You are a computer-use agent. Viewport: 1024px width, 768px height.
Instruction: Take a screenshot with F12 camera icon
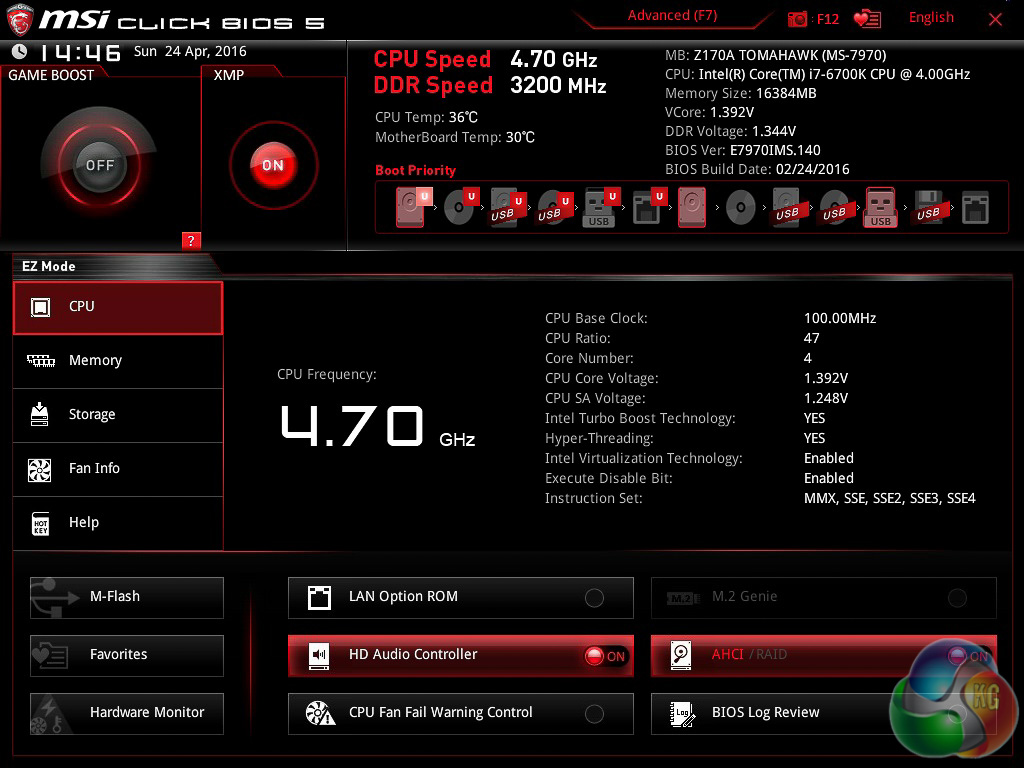[x=797, y=19]
